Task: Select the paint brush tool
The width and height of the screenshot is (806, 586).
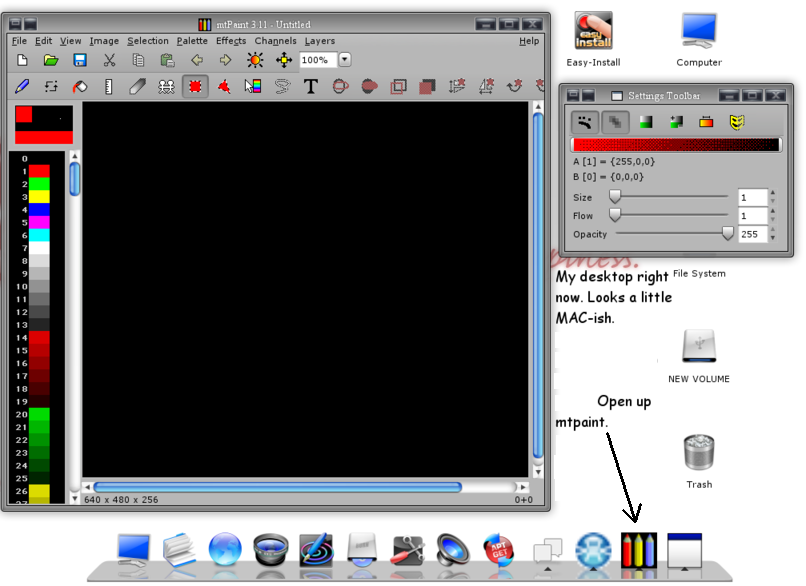Action: tap(21, 87)
